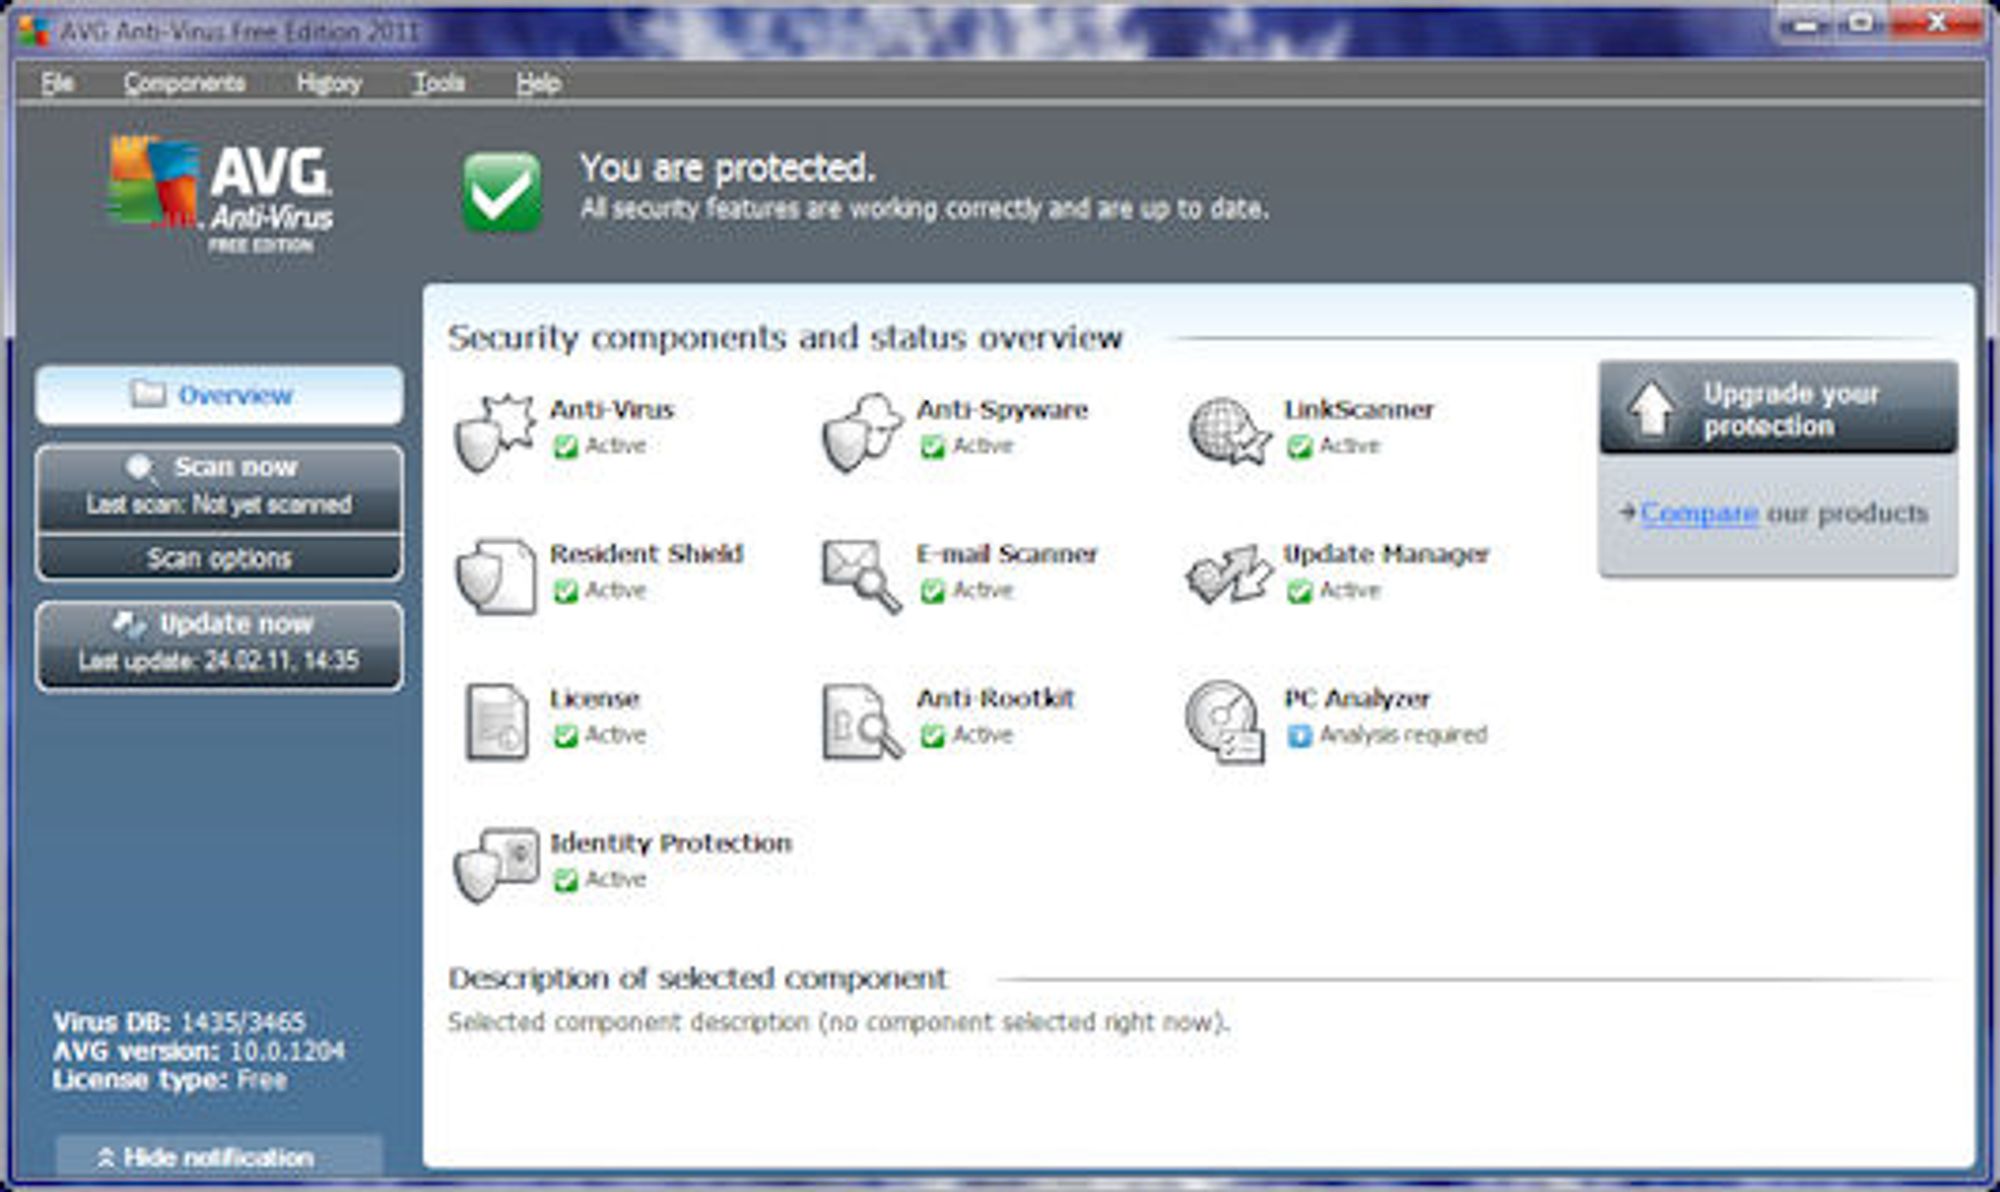The height and width of the screenshot is (1192, 2000).
Task: Maximize the AVG window
Action: [x=1861, y=23]
